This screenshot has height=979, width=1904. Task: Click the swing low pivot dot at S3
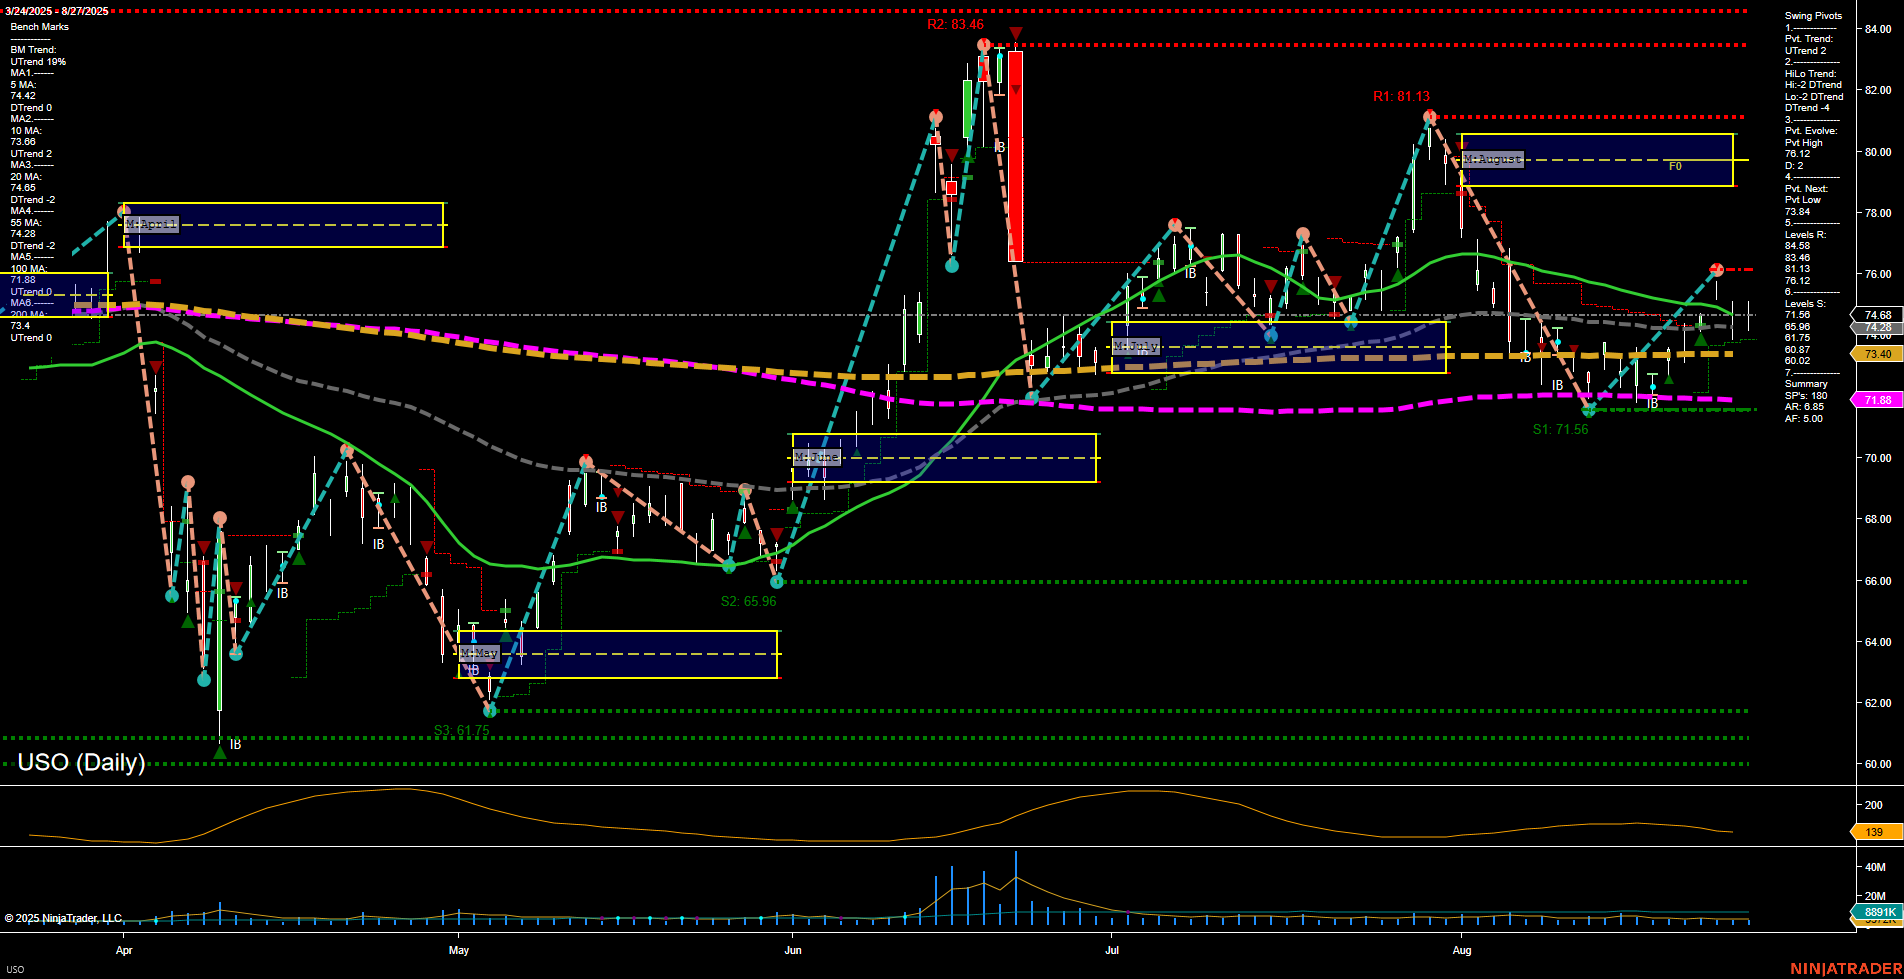click(x=490, y=710)
